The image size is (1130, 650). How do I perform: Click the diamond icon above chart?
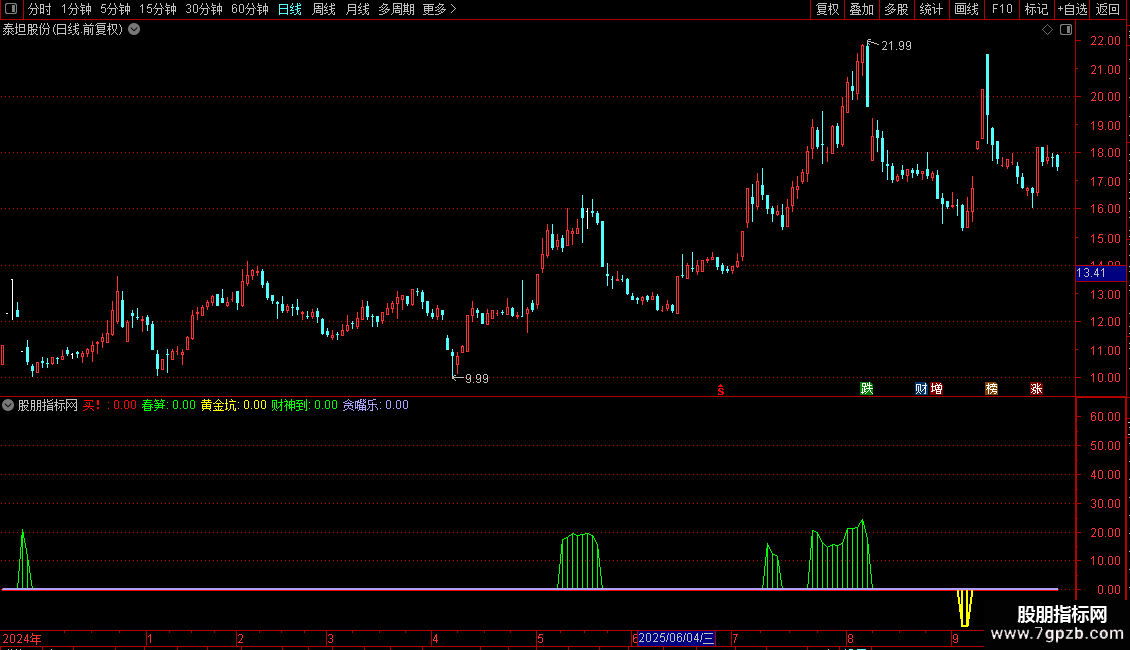pos(1048,30)
